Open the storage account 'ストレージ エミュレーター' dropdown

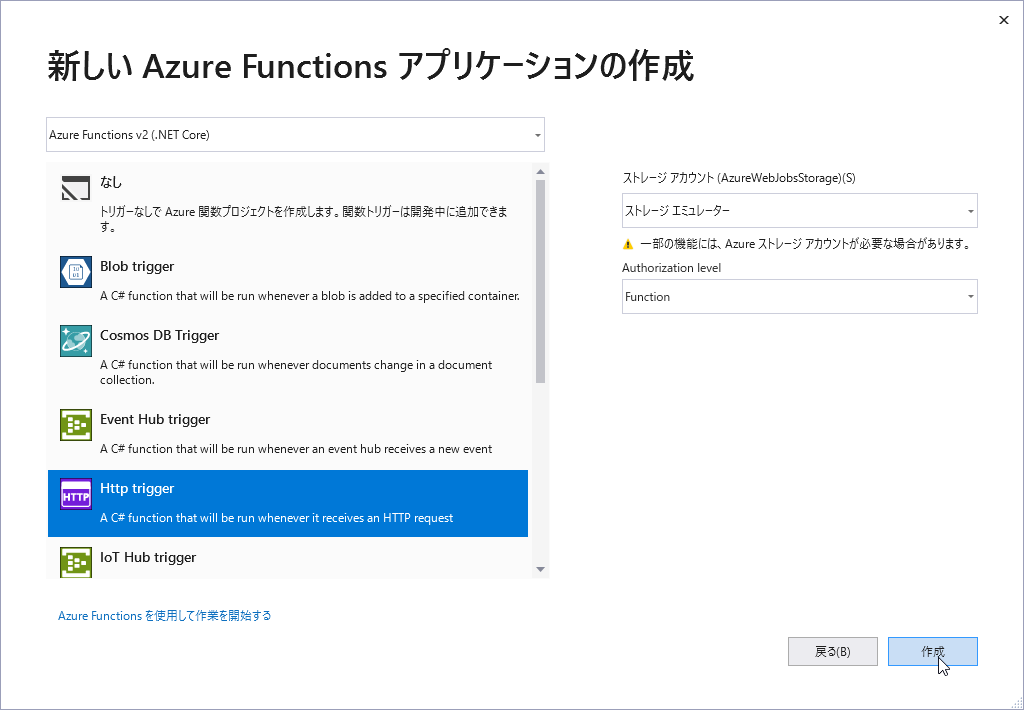(799, 210)
